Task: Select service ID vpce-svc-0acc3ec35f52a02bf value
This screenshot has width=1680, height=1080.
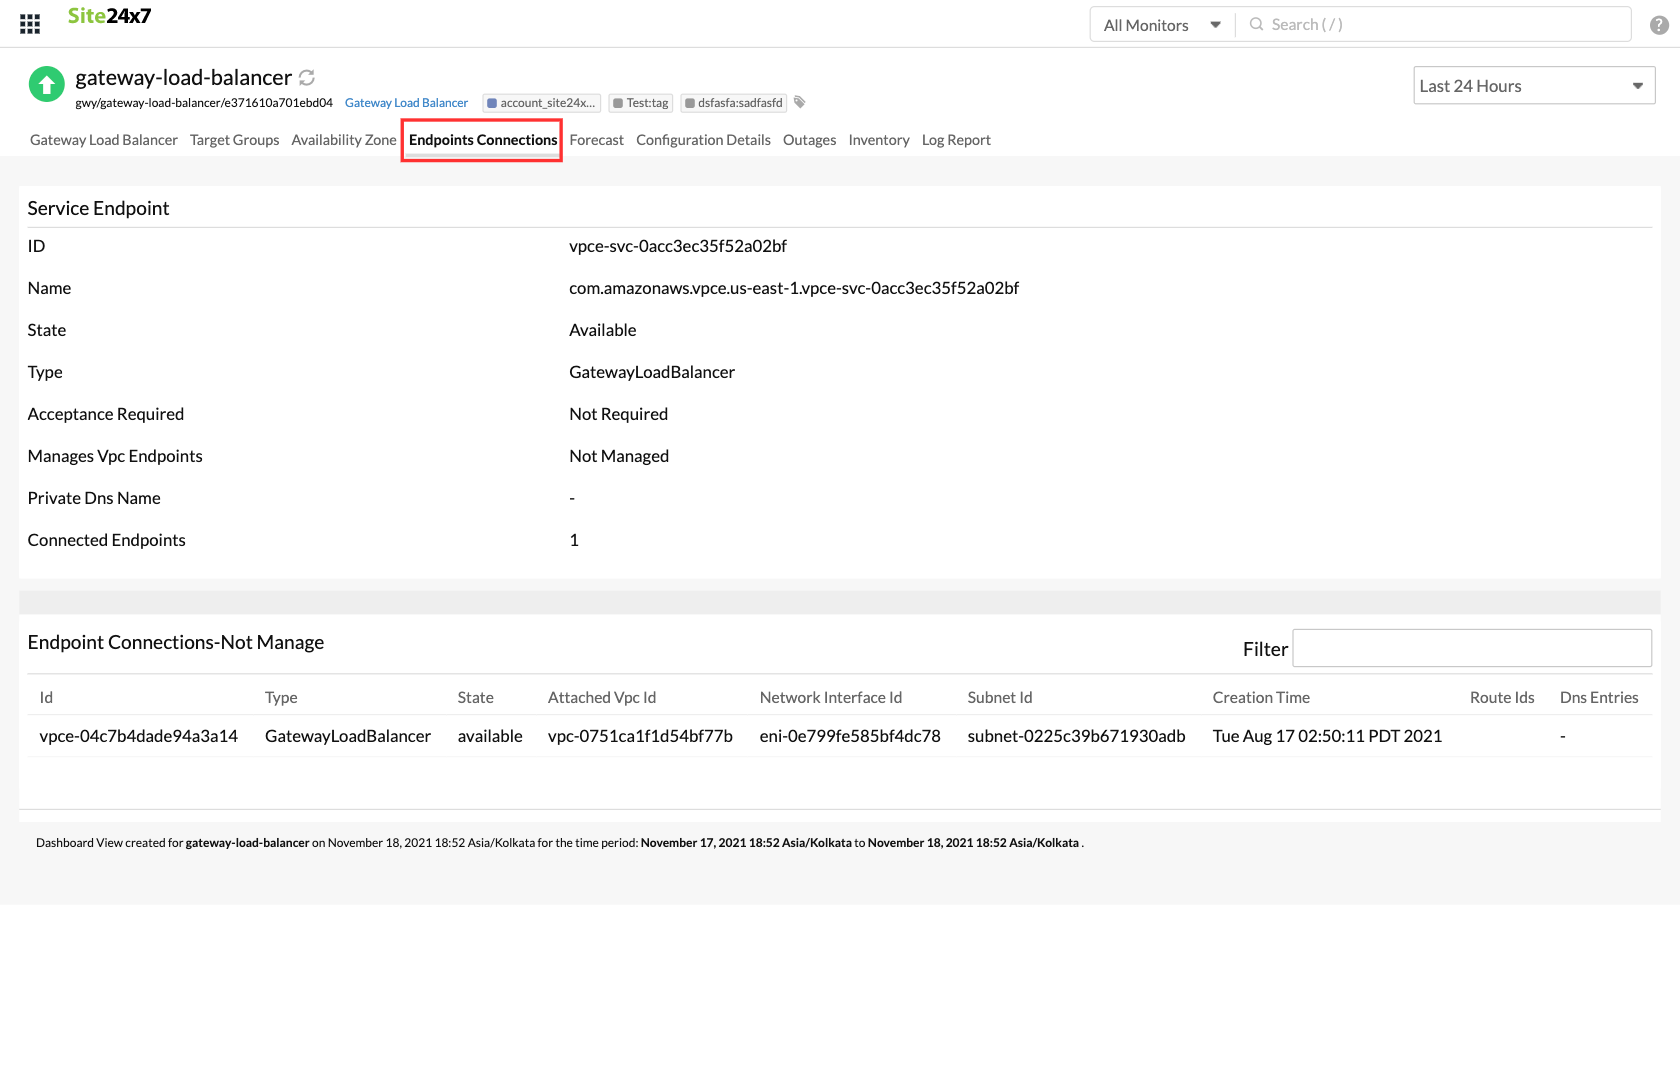Action: [x=678, y=246]
